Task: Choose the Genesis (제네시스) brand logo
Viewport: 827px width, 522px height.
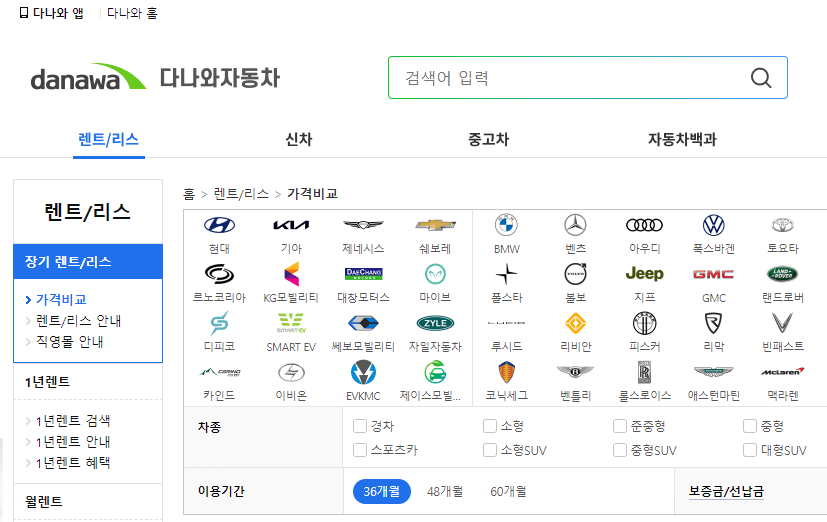Action: (363, 225)
